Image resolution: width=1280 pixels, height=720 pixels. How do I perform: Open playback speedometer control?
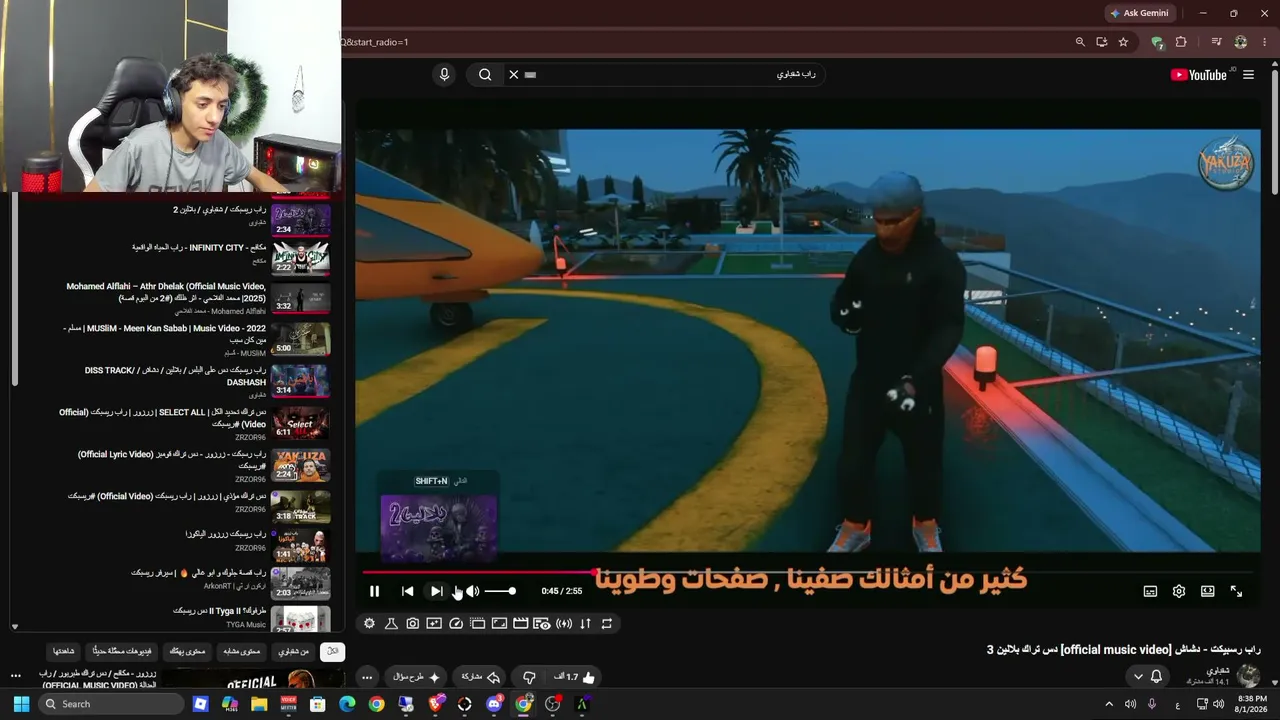[x=456, y=623]
